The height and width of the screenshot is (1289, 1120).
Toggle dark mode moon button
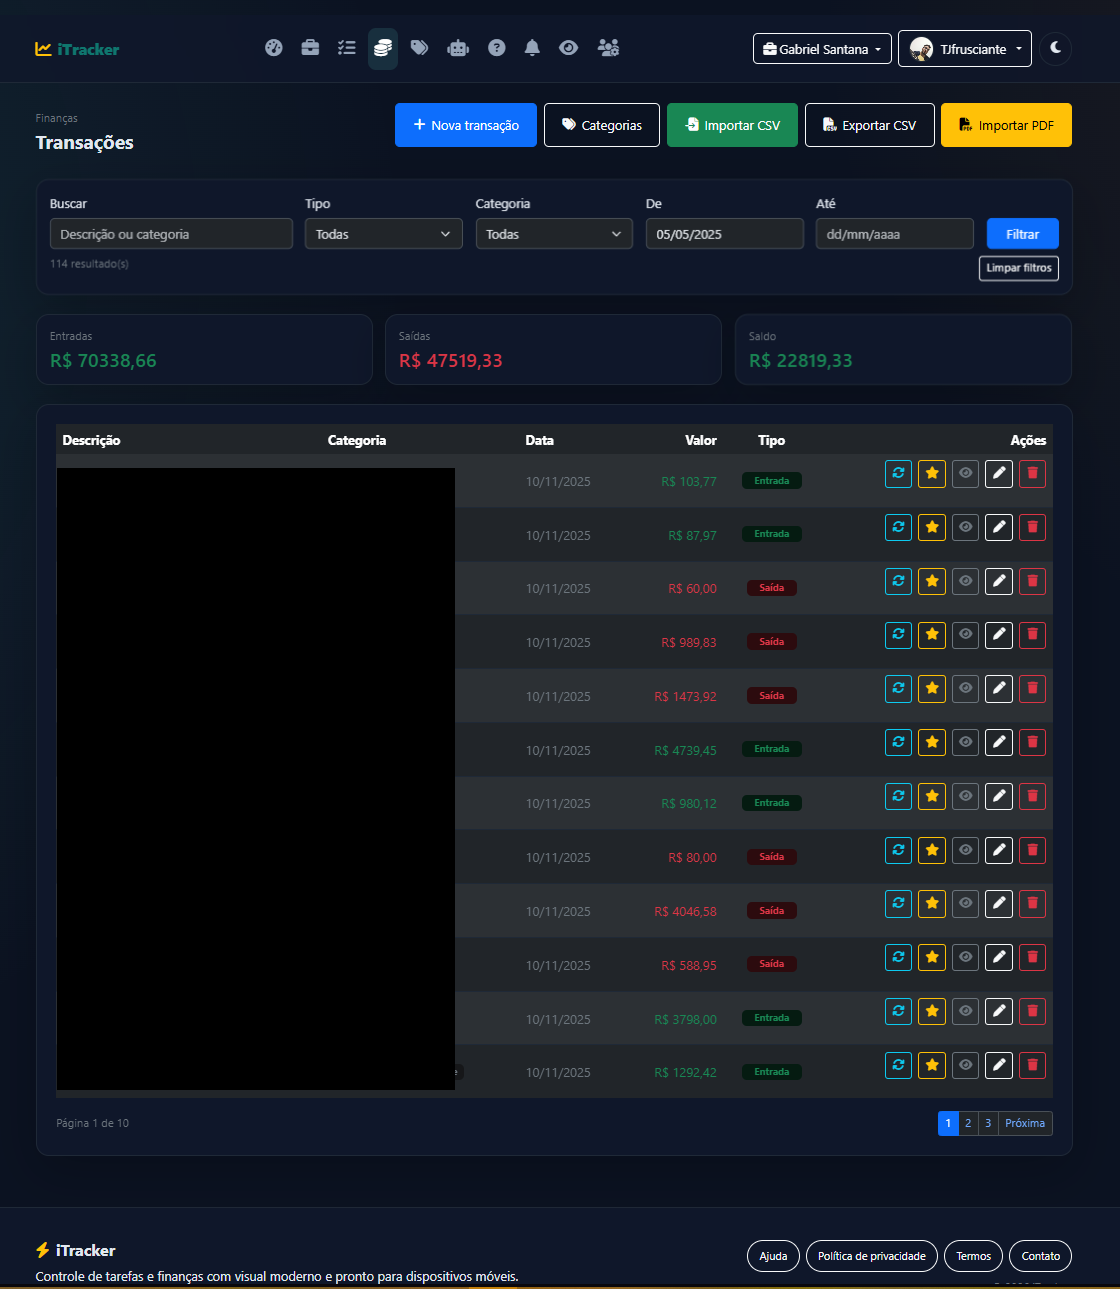tap(1055, 48)
